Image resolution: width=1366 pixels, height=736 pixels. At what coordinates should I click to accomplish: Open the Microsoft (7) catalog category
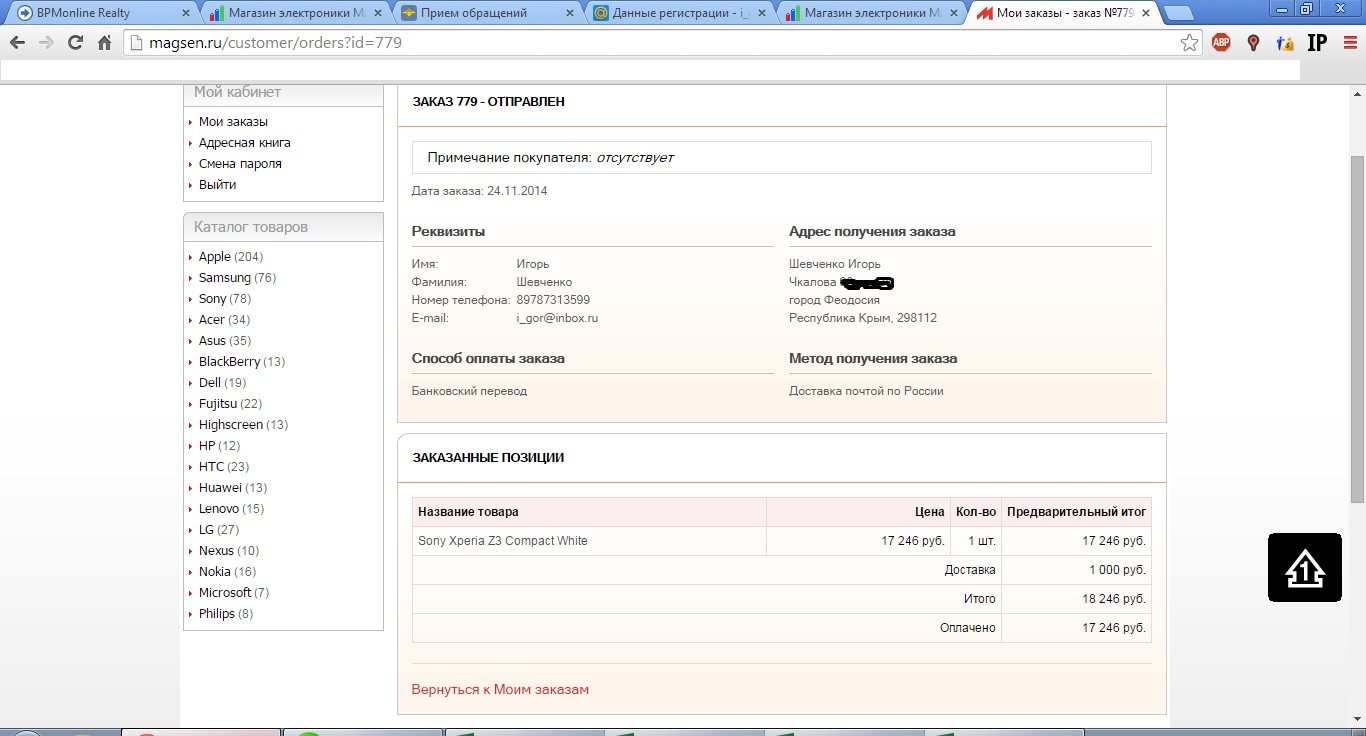pos(234,593)
